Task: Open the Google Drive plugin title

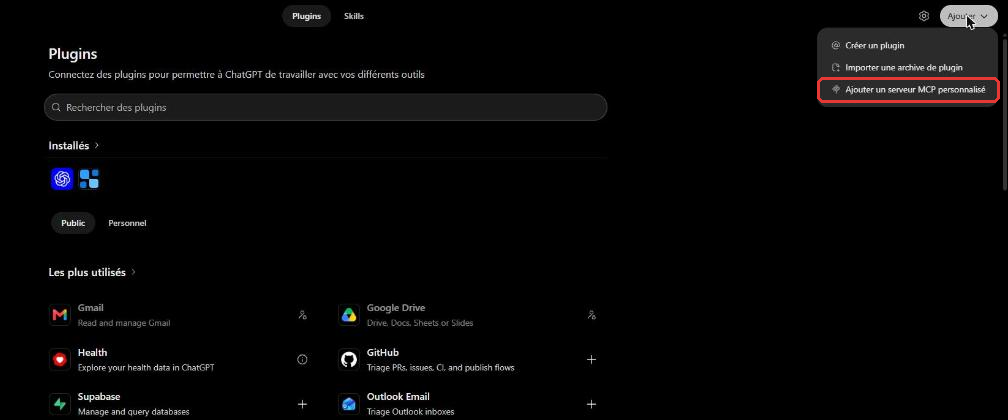Action: pos(396,308)
